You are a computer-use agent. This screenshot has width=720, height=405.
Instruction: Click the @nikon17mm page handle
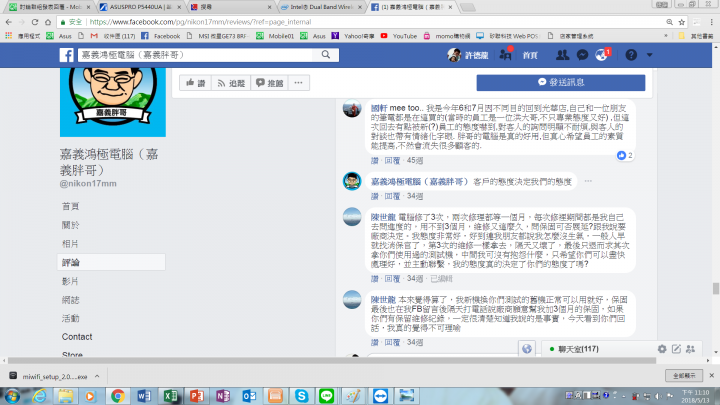pyautogui.click(x=88, y=184)
